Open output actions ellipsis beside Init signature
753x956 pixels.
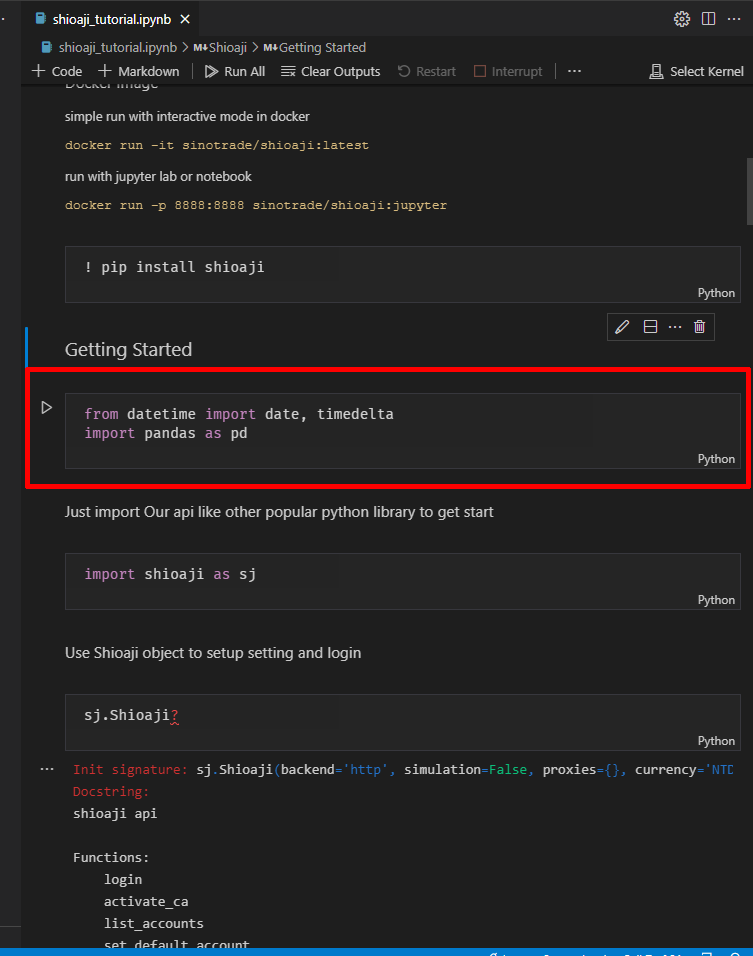pyautogui.click(x=47, y=769)
